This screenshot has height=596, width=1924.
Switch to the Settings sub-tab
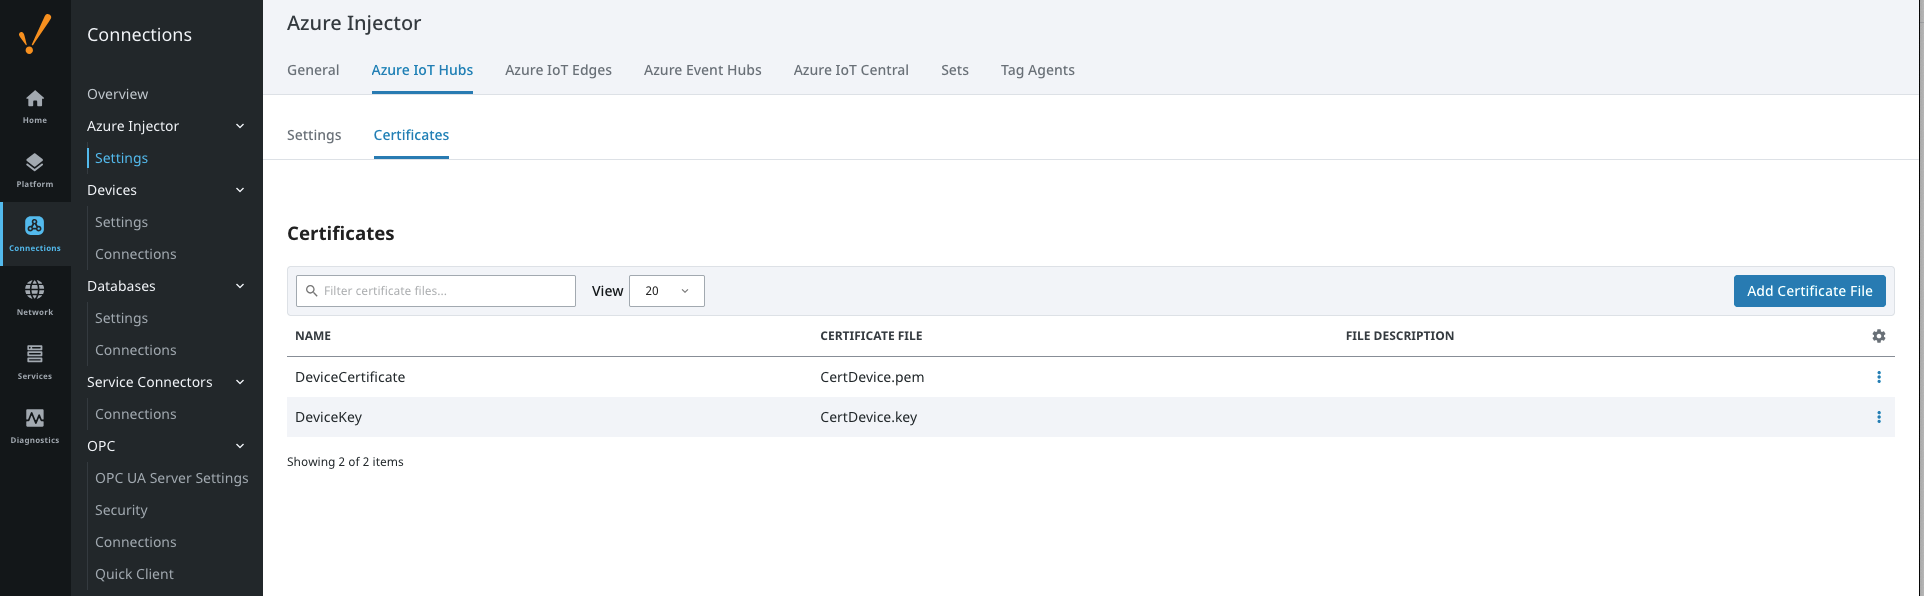(314, 135)
